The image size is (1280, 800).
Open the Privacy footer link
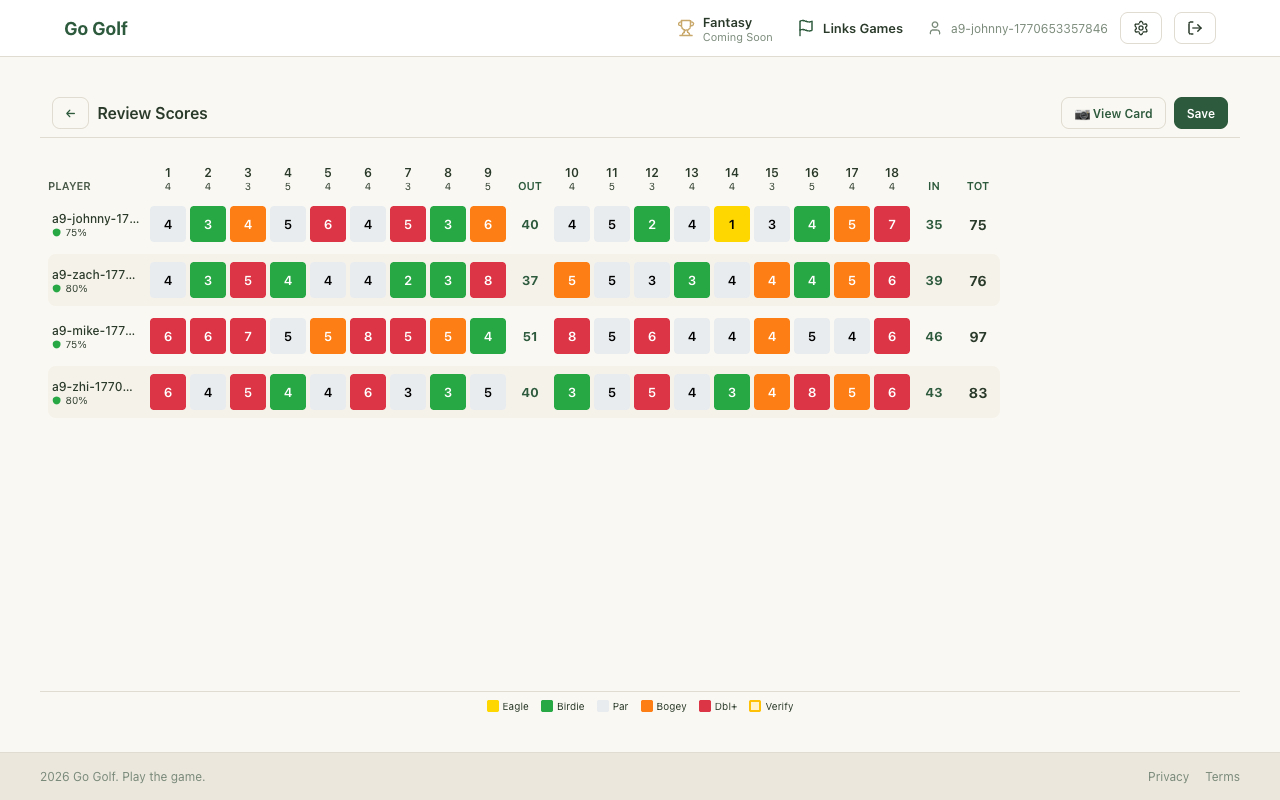click(x=1168, y=776)
